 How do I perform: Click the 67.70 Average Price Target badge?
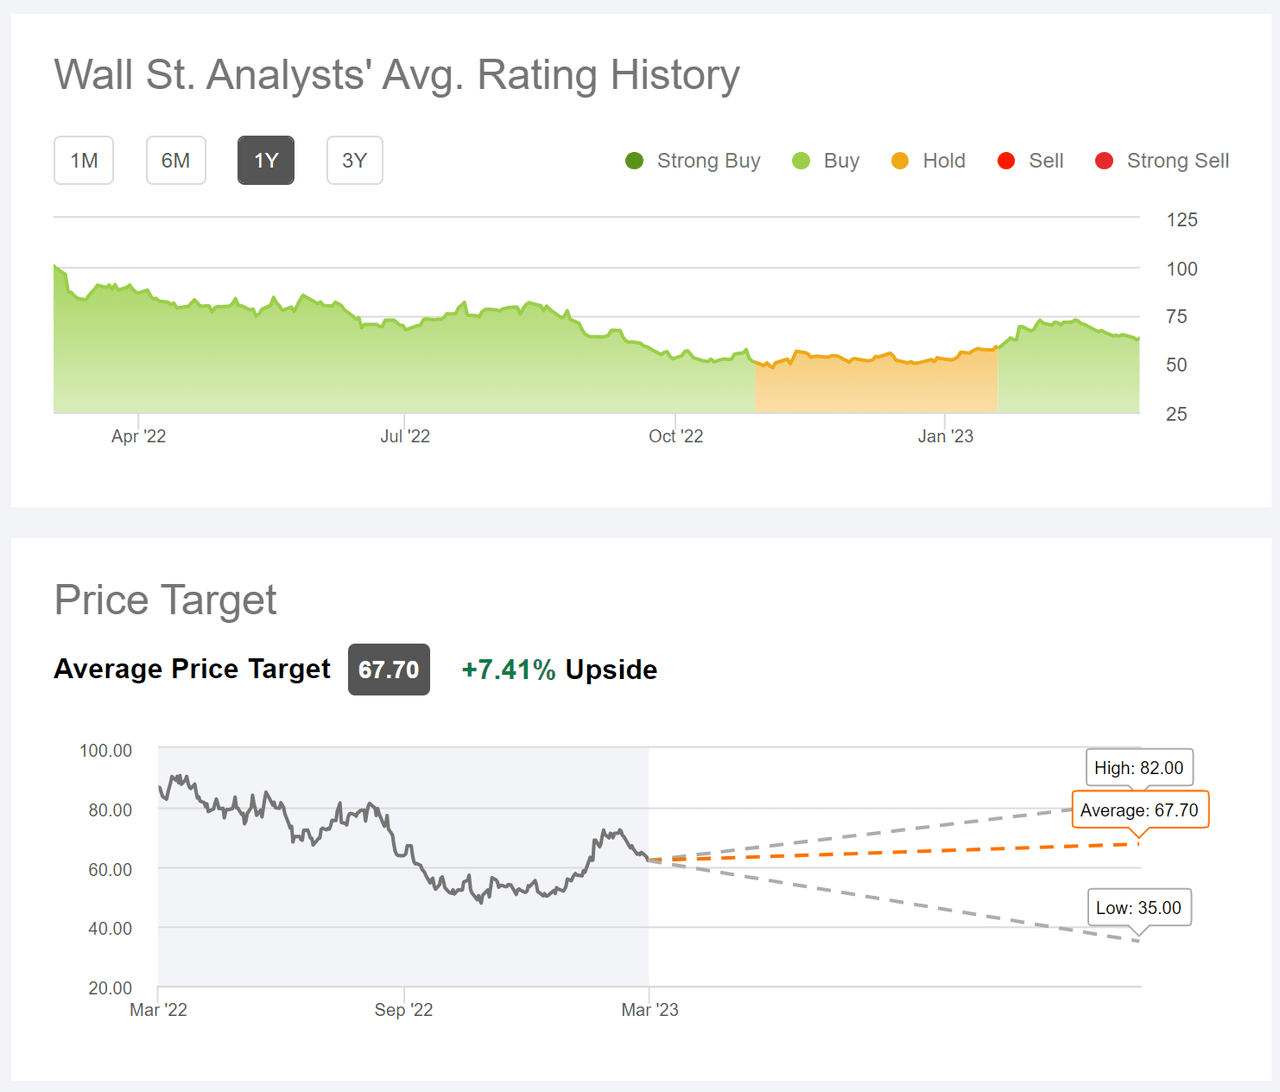[388, 670]
